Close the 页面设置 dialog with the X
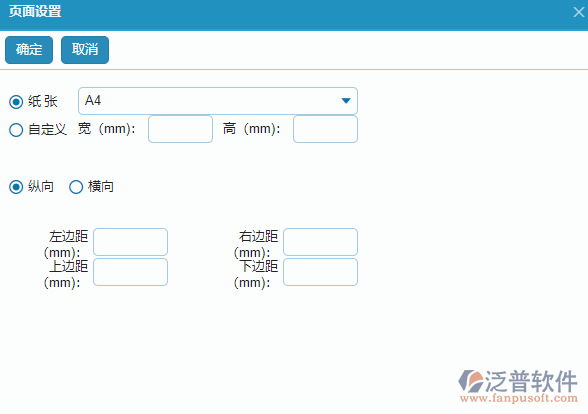This screenshot has height=414, width=588. [x=579, y=12]
